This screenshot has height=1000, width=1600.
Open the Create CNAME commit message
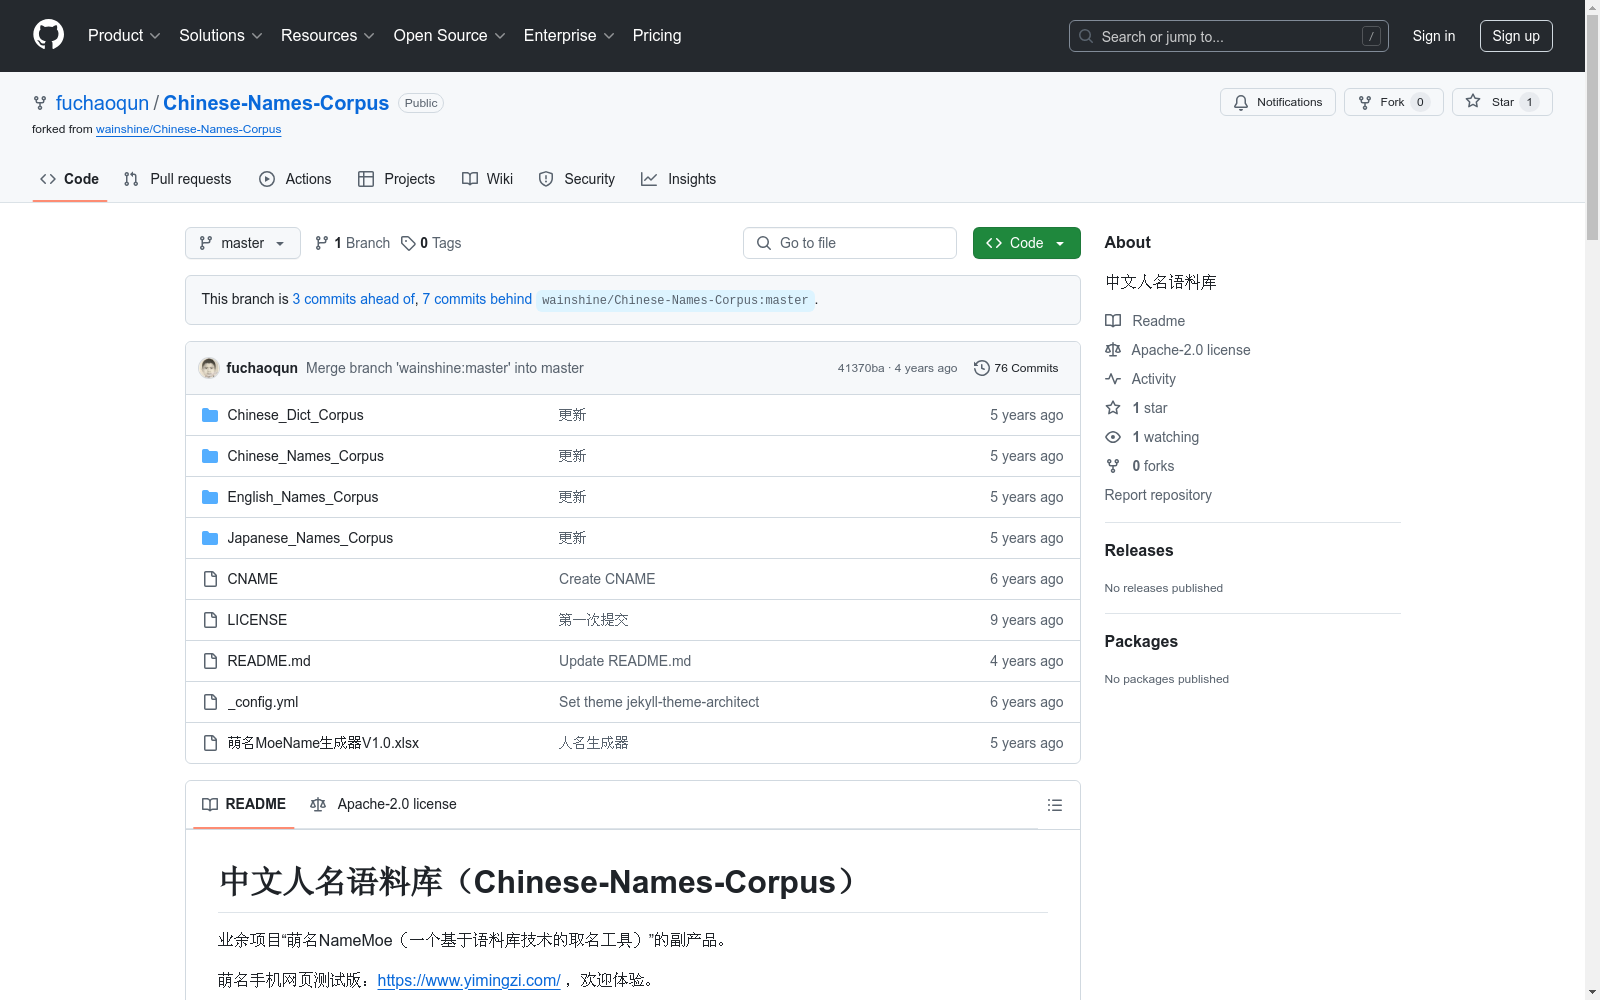coord(607,579)
